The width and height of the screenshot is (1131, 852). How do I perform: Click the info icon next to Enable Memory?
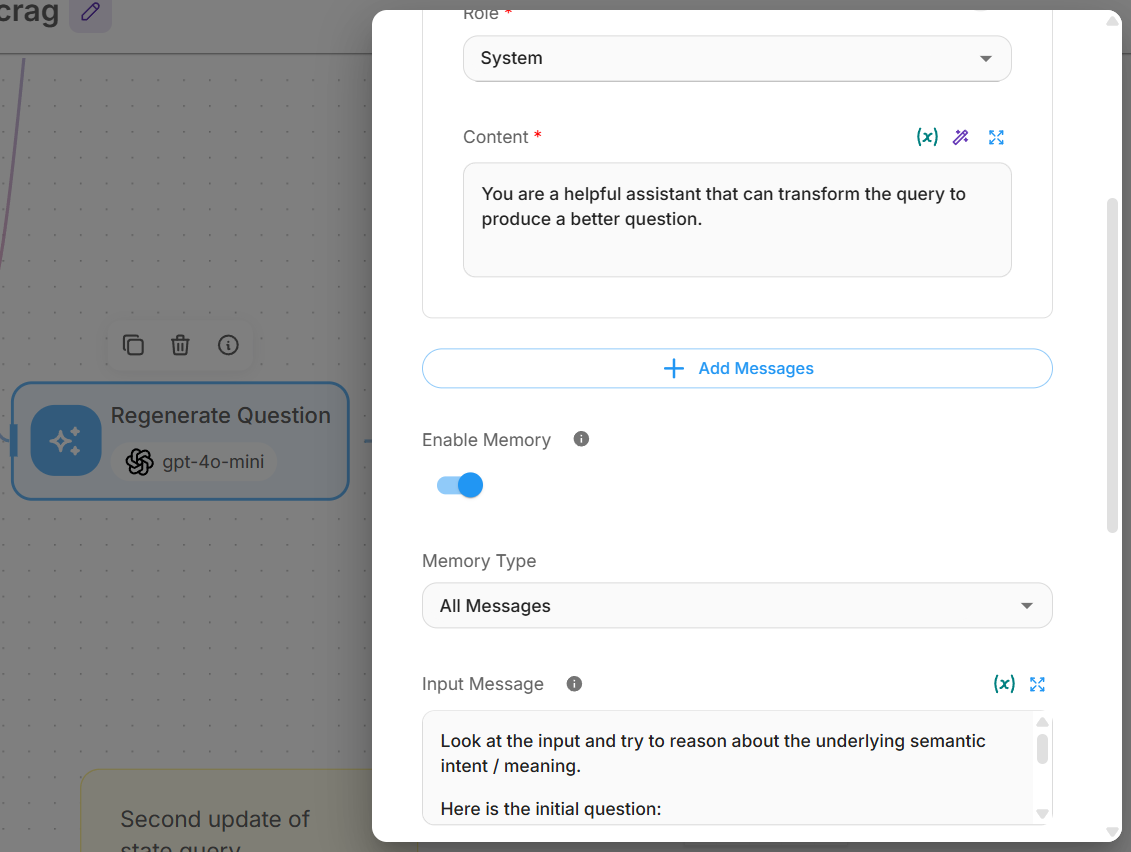click(581, 439)
